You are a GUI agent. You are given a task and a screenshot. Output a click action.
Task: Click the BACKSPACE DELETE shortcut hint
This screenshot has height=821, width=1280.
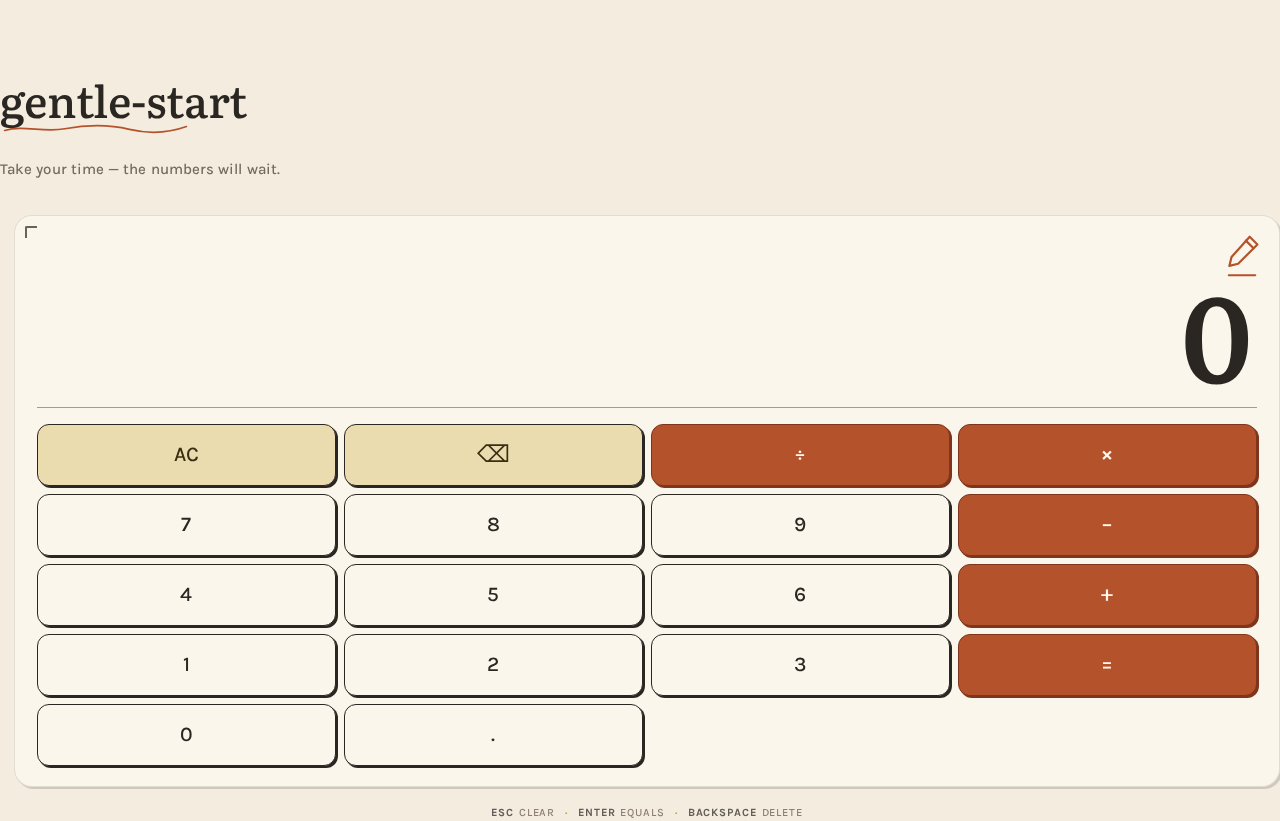click(x=745, y=813)
